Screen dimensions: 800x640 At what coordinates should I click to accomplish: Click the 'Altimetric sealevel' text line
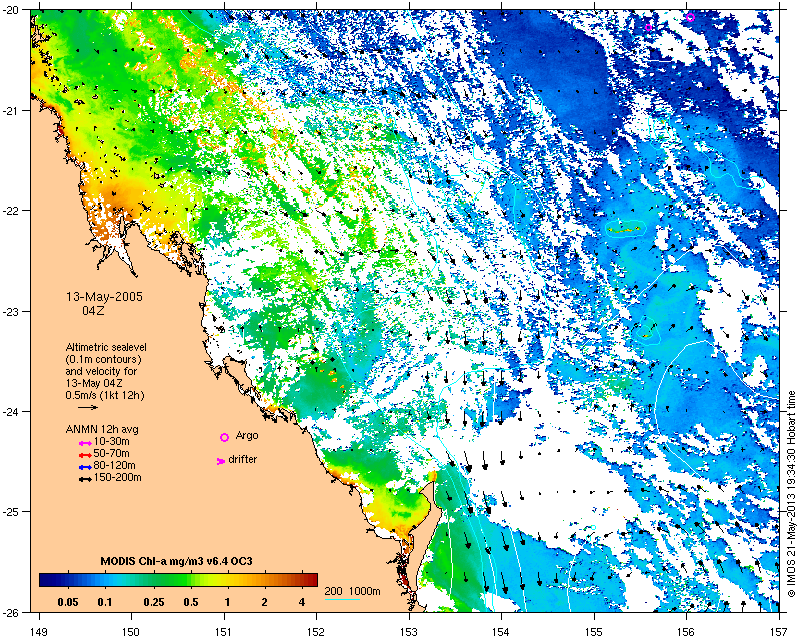click(x=106, y=347)
